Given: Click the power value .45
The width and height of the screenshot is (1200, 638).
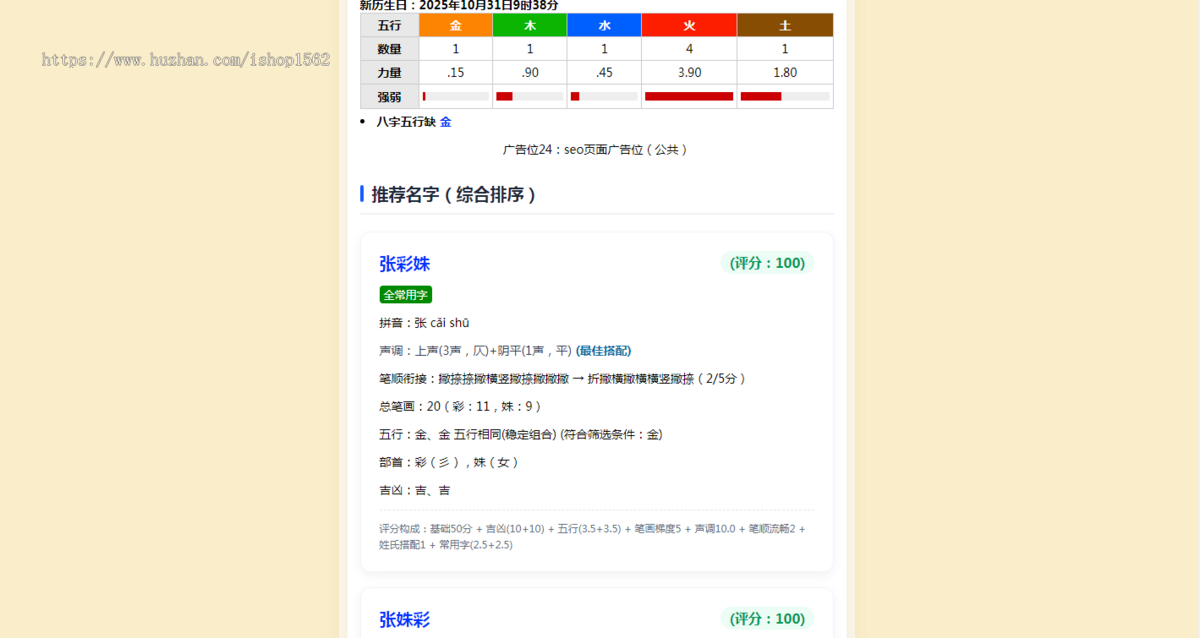Looking at the screenshot, I should coord(604,73).
